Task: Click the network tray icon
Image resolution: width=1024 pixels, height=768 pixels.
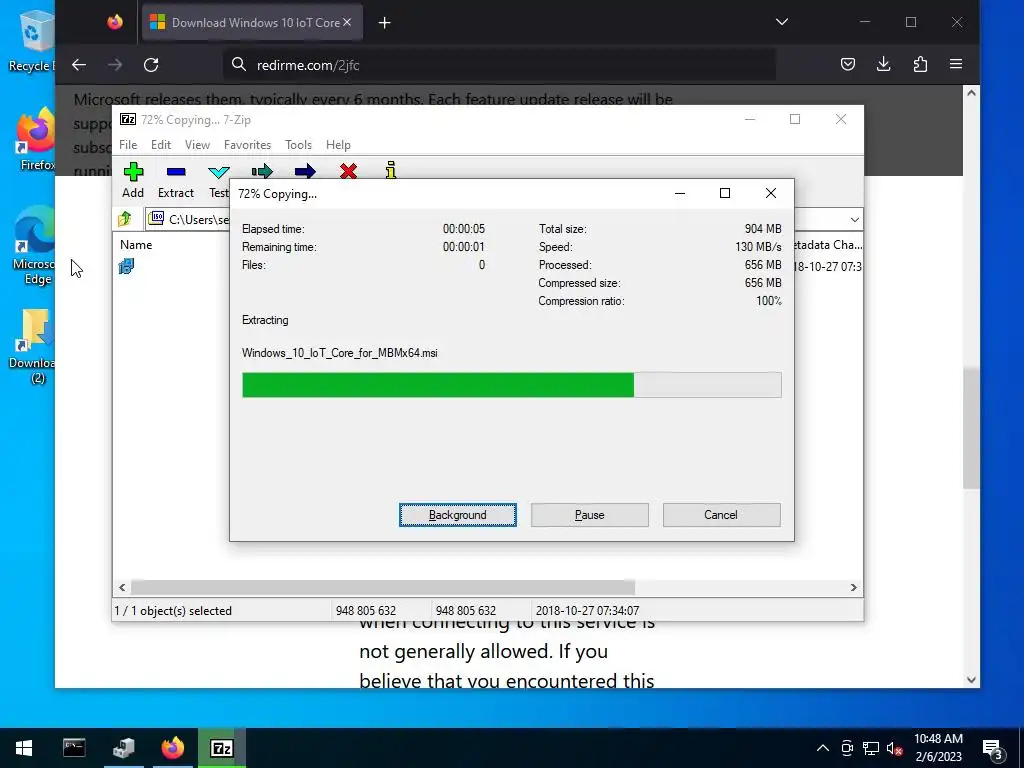Action: click(x=871, y=748)
